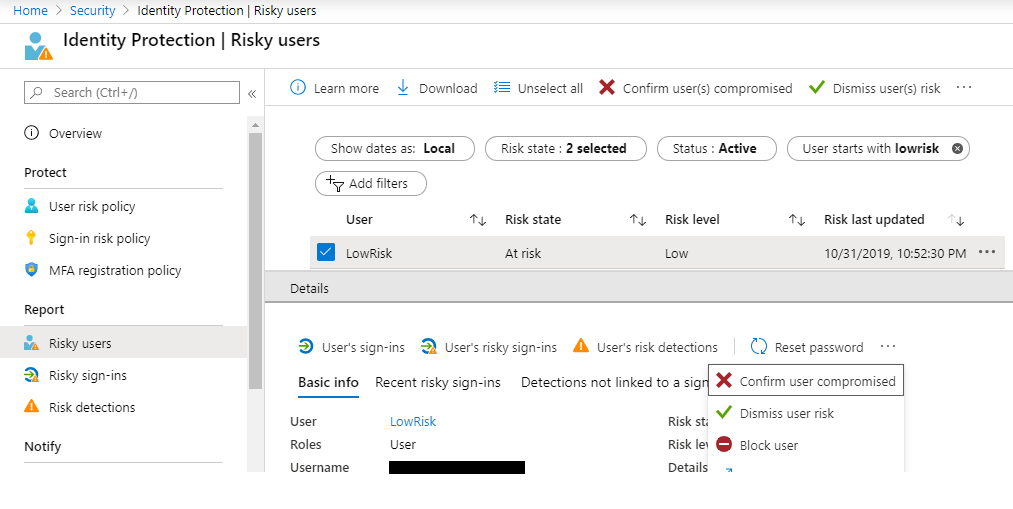The image size is (1013, 509).
Task: Click the red X Confirm user(s) compromised icon
Action: coord(607,87)
